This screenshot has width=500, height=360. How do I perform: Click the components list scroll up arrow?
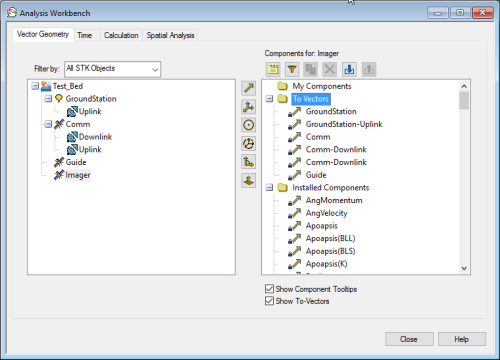click(x=464, y=86)
